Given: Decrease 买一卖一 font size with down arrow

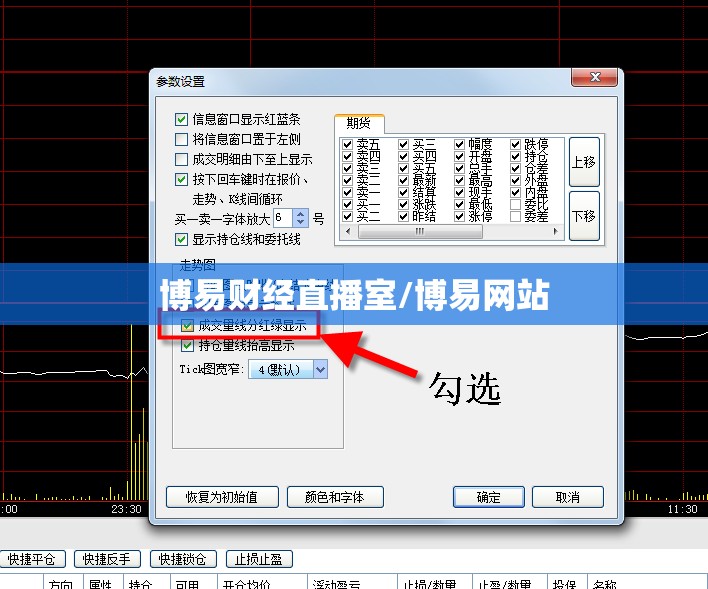Looking at the screenshot, I should (x=300, y=223).
